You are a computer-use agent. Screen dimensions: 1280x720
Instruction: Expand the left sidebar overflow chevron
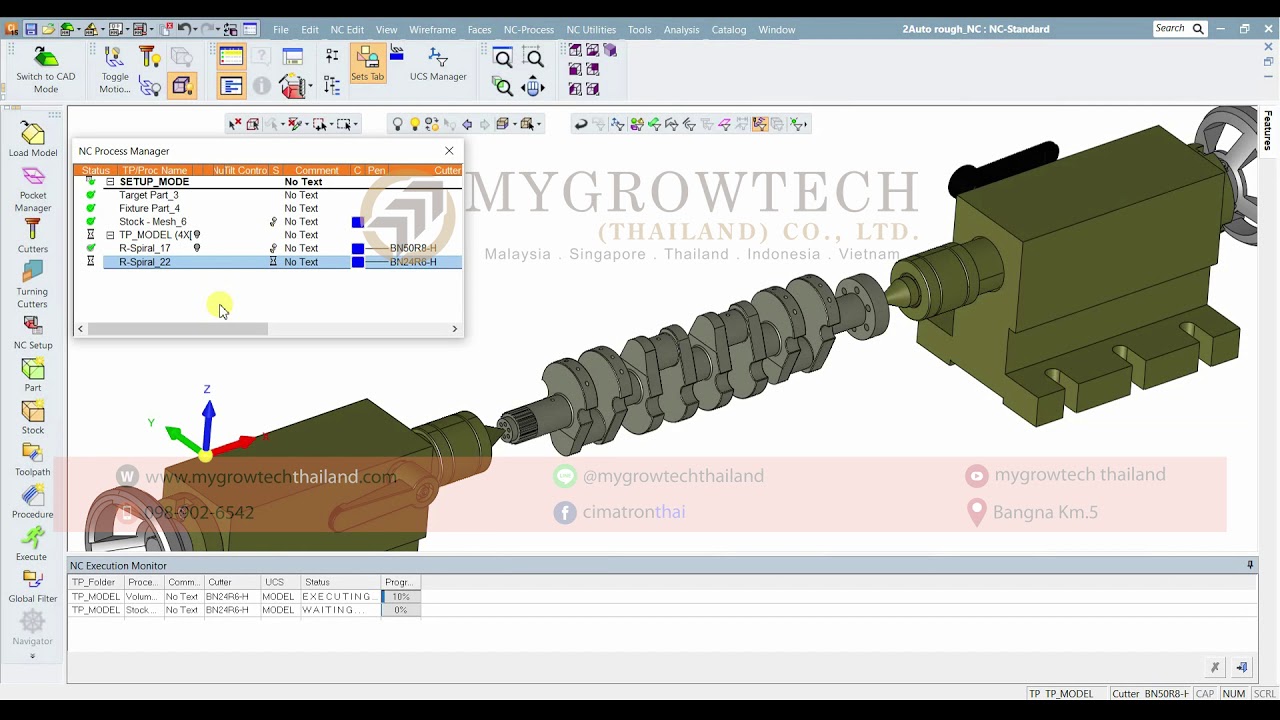point(32,657)
